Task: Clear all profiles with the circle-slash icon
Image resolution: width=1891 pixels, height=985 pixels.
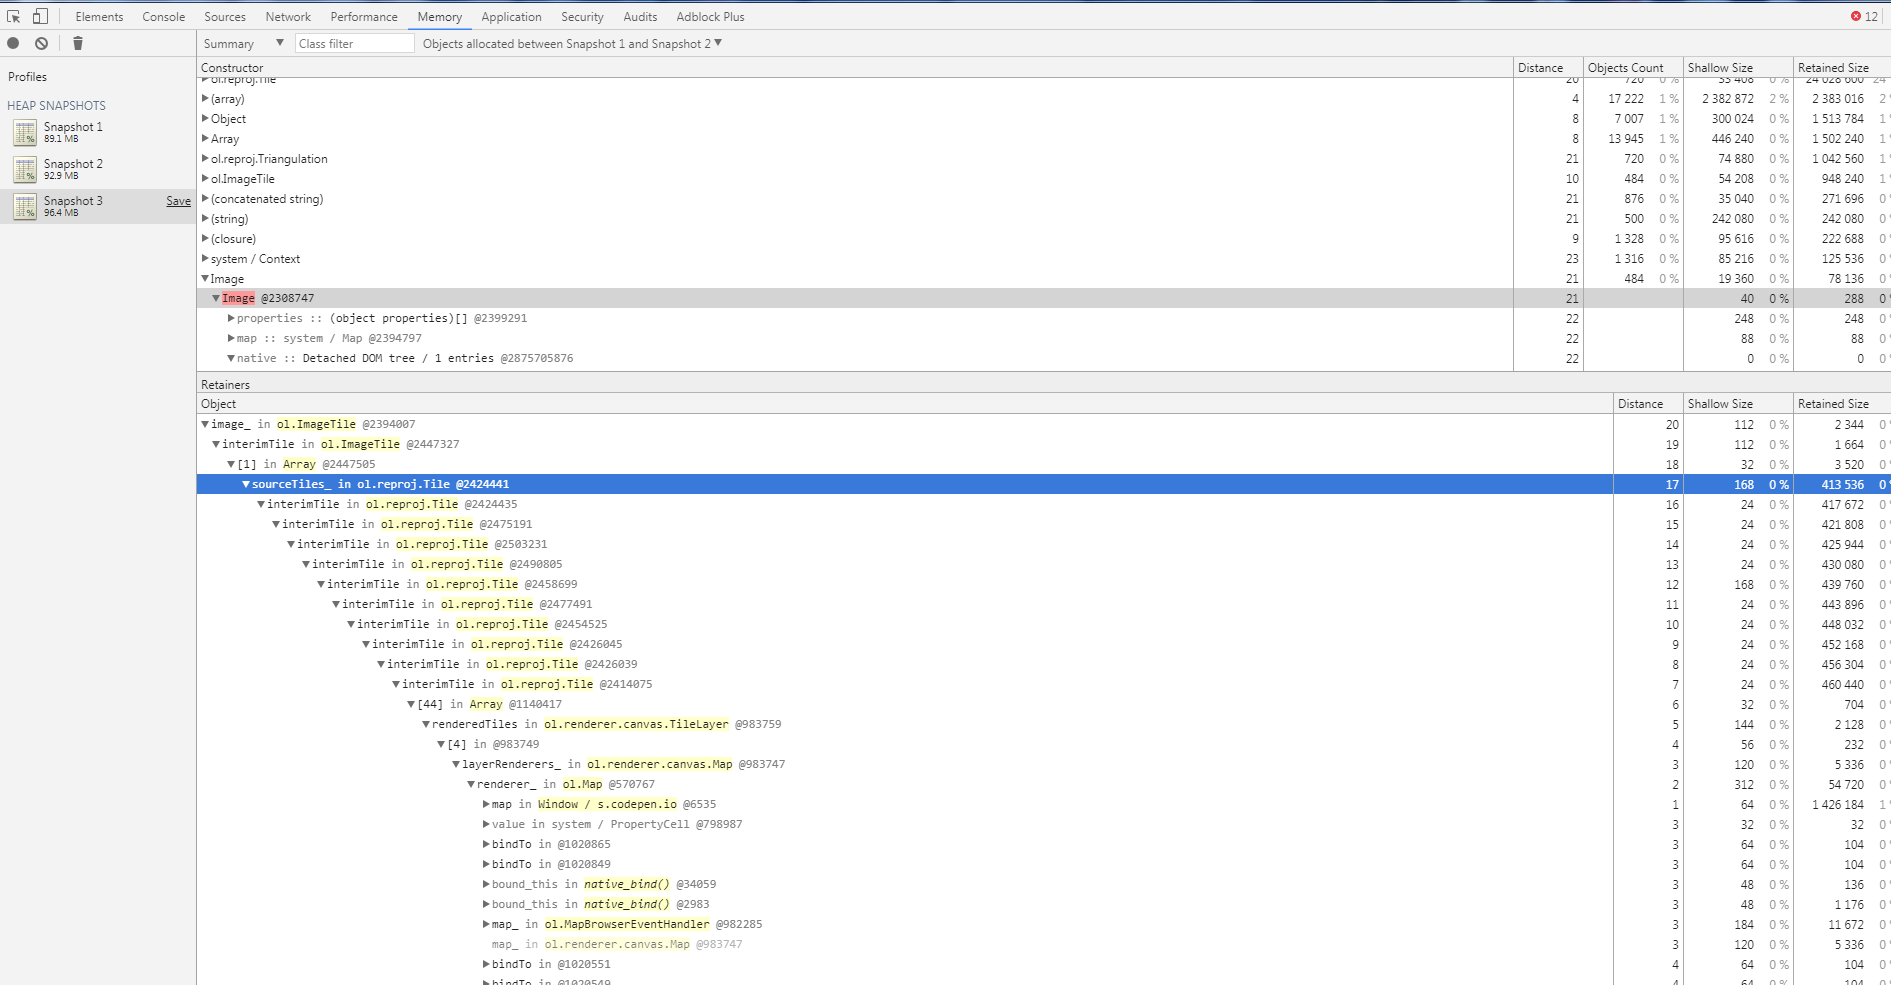Action: (41, 43)
